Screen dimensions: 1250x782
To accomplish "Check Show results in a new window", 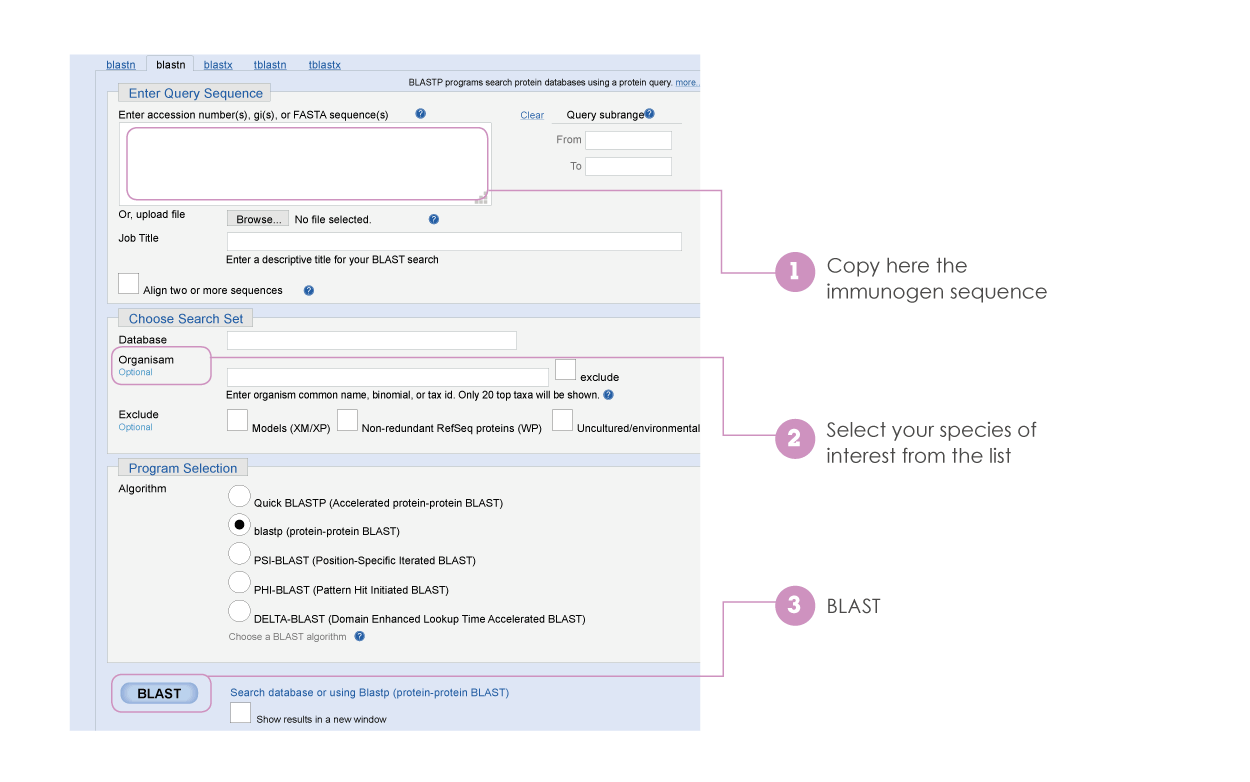I will [x=240, y=712].
